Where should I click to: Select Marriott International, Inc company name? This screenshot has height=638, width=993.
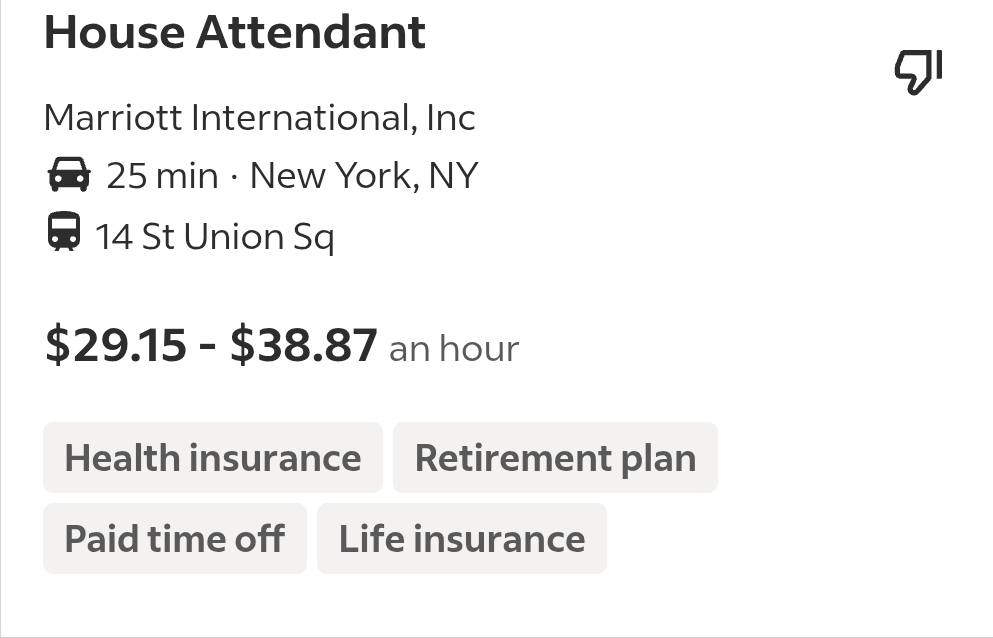coord(260,118)
